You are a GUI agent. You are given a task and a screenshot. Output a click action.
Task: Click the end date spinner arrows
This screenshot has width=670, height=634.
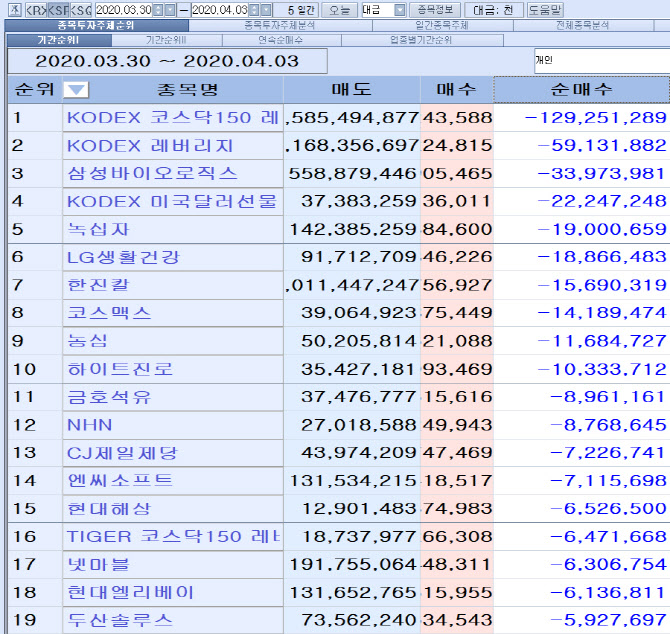(x=254, y=9)
